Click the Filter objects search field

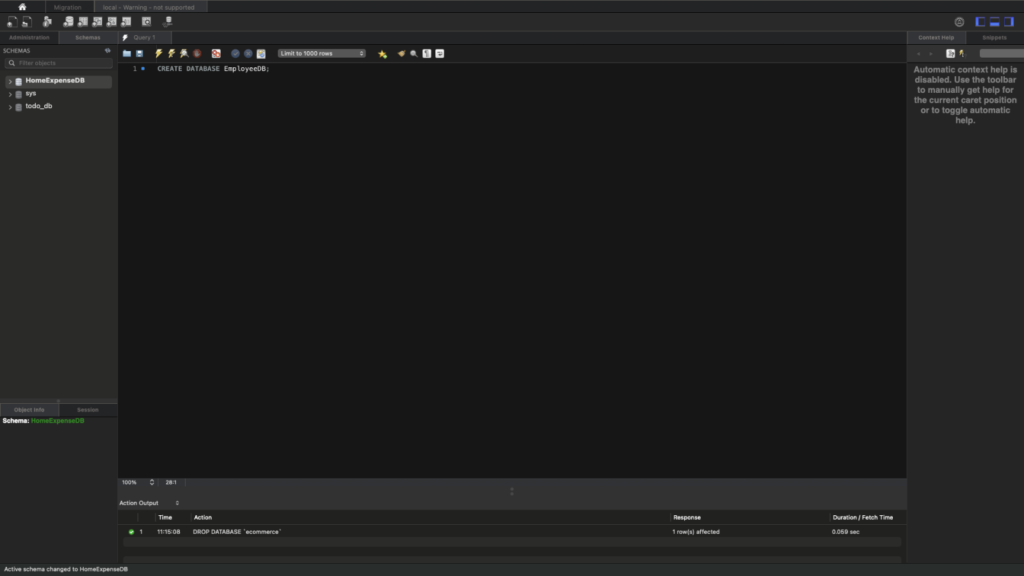coord(58,63)
